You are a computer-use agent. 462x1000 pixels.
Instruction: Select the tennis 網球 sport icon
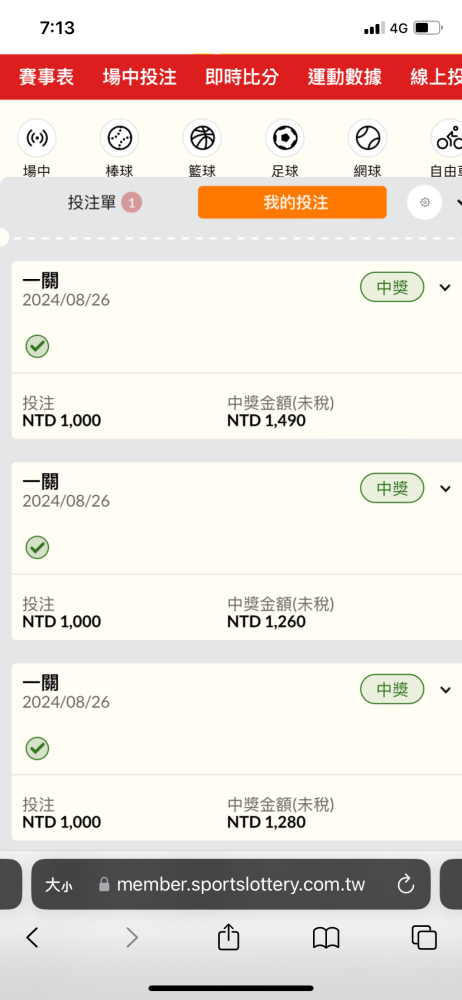(x=368, y=138)
